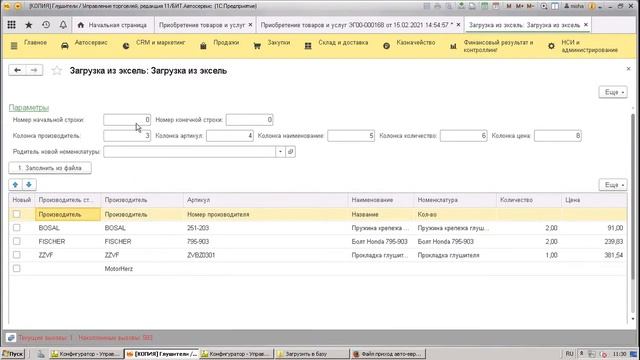Click the calculator icon in title bar
The image size is (640, 360).
(484, 6)
